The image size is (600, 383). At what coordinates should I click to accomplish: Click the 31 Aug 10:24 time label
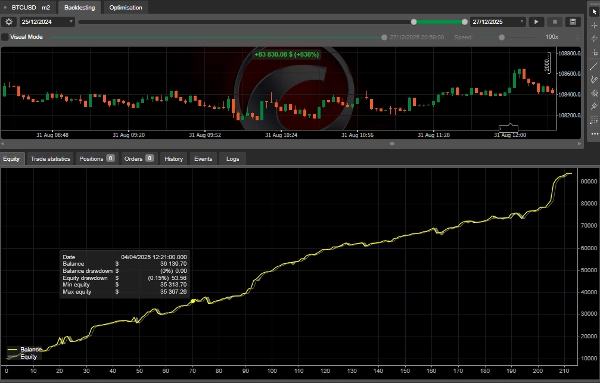[x=281, y=135]
